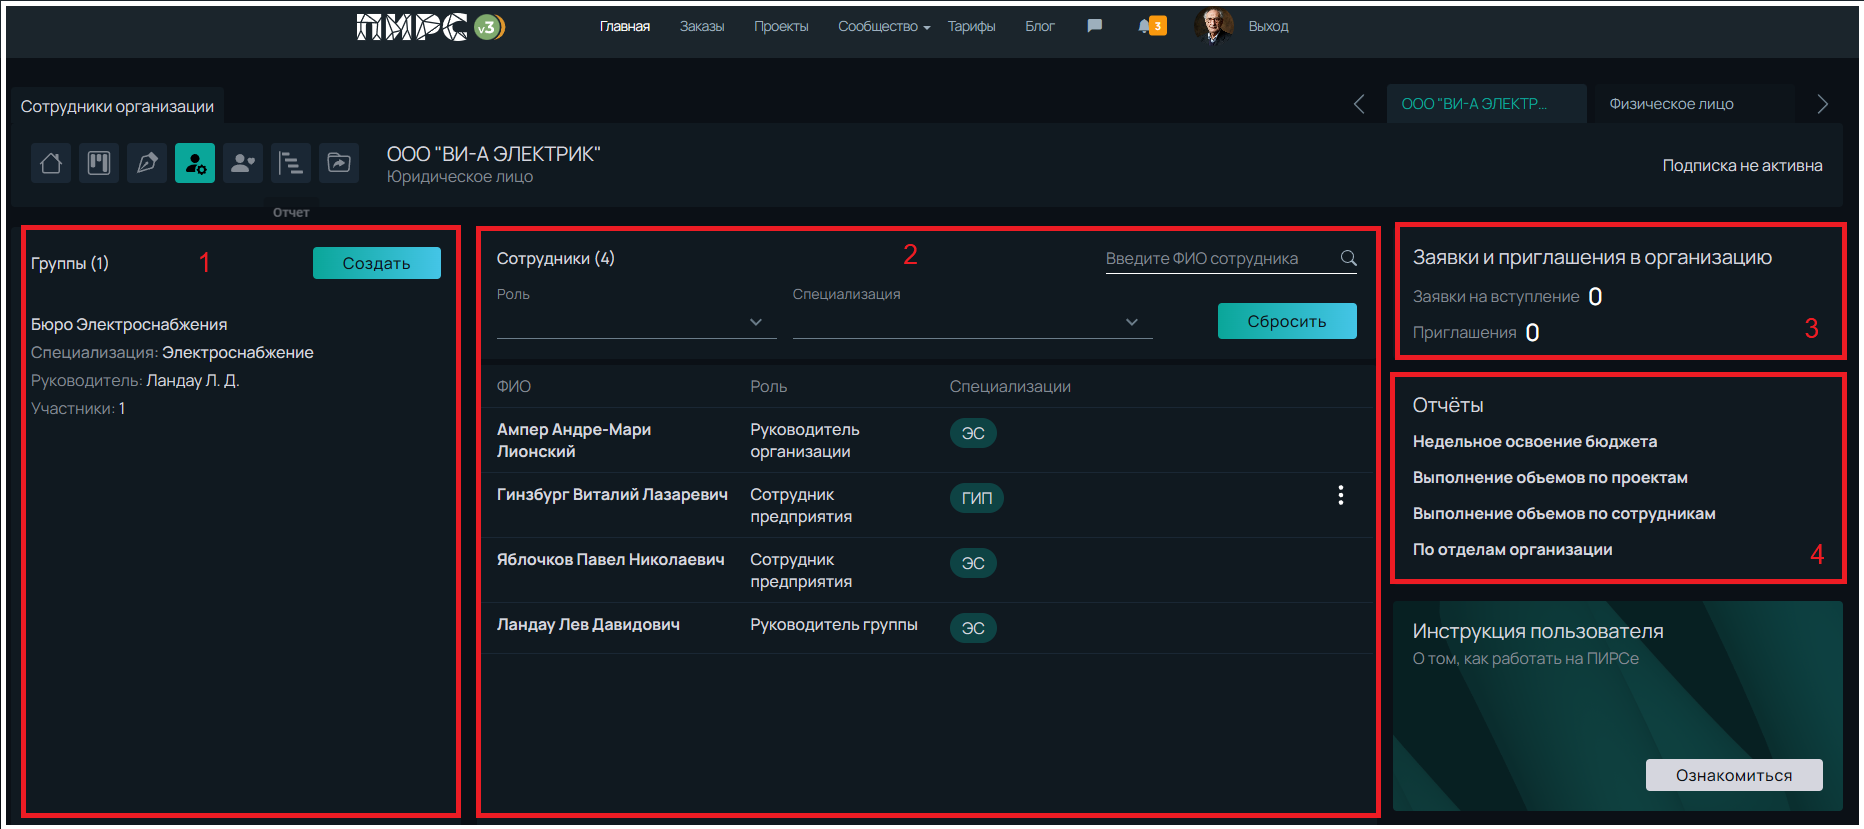Image resolution: width=1864 pixels, height=829 pixels.
Task: Open the Gantt chart report icon
Action: [291, 163]
